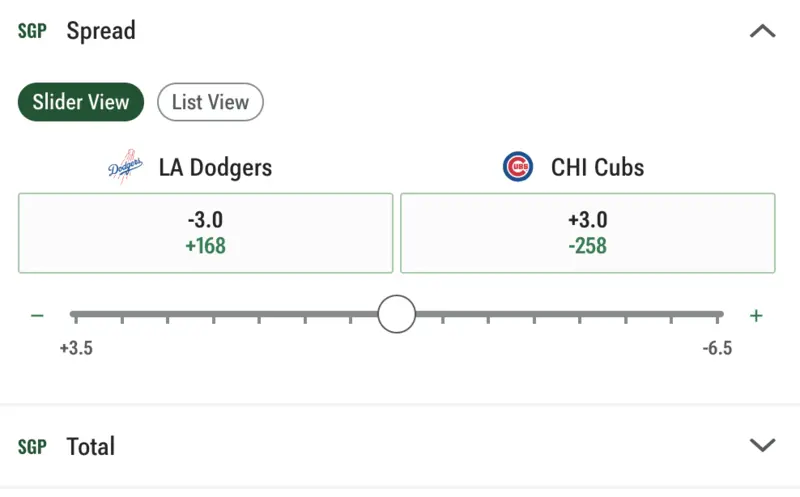800x497 pixels.
Task: Click the minus icon beside the slider
Action: click(x=37, y=316)
